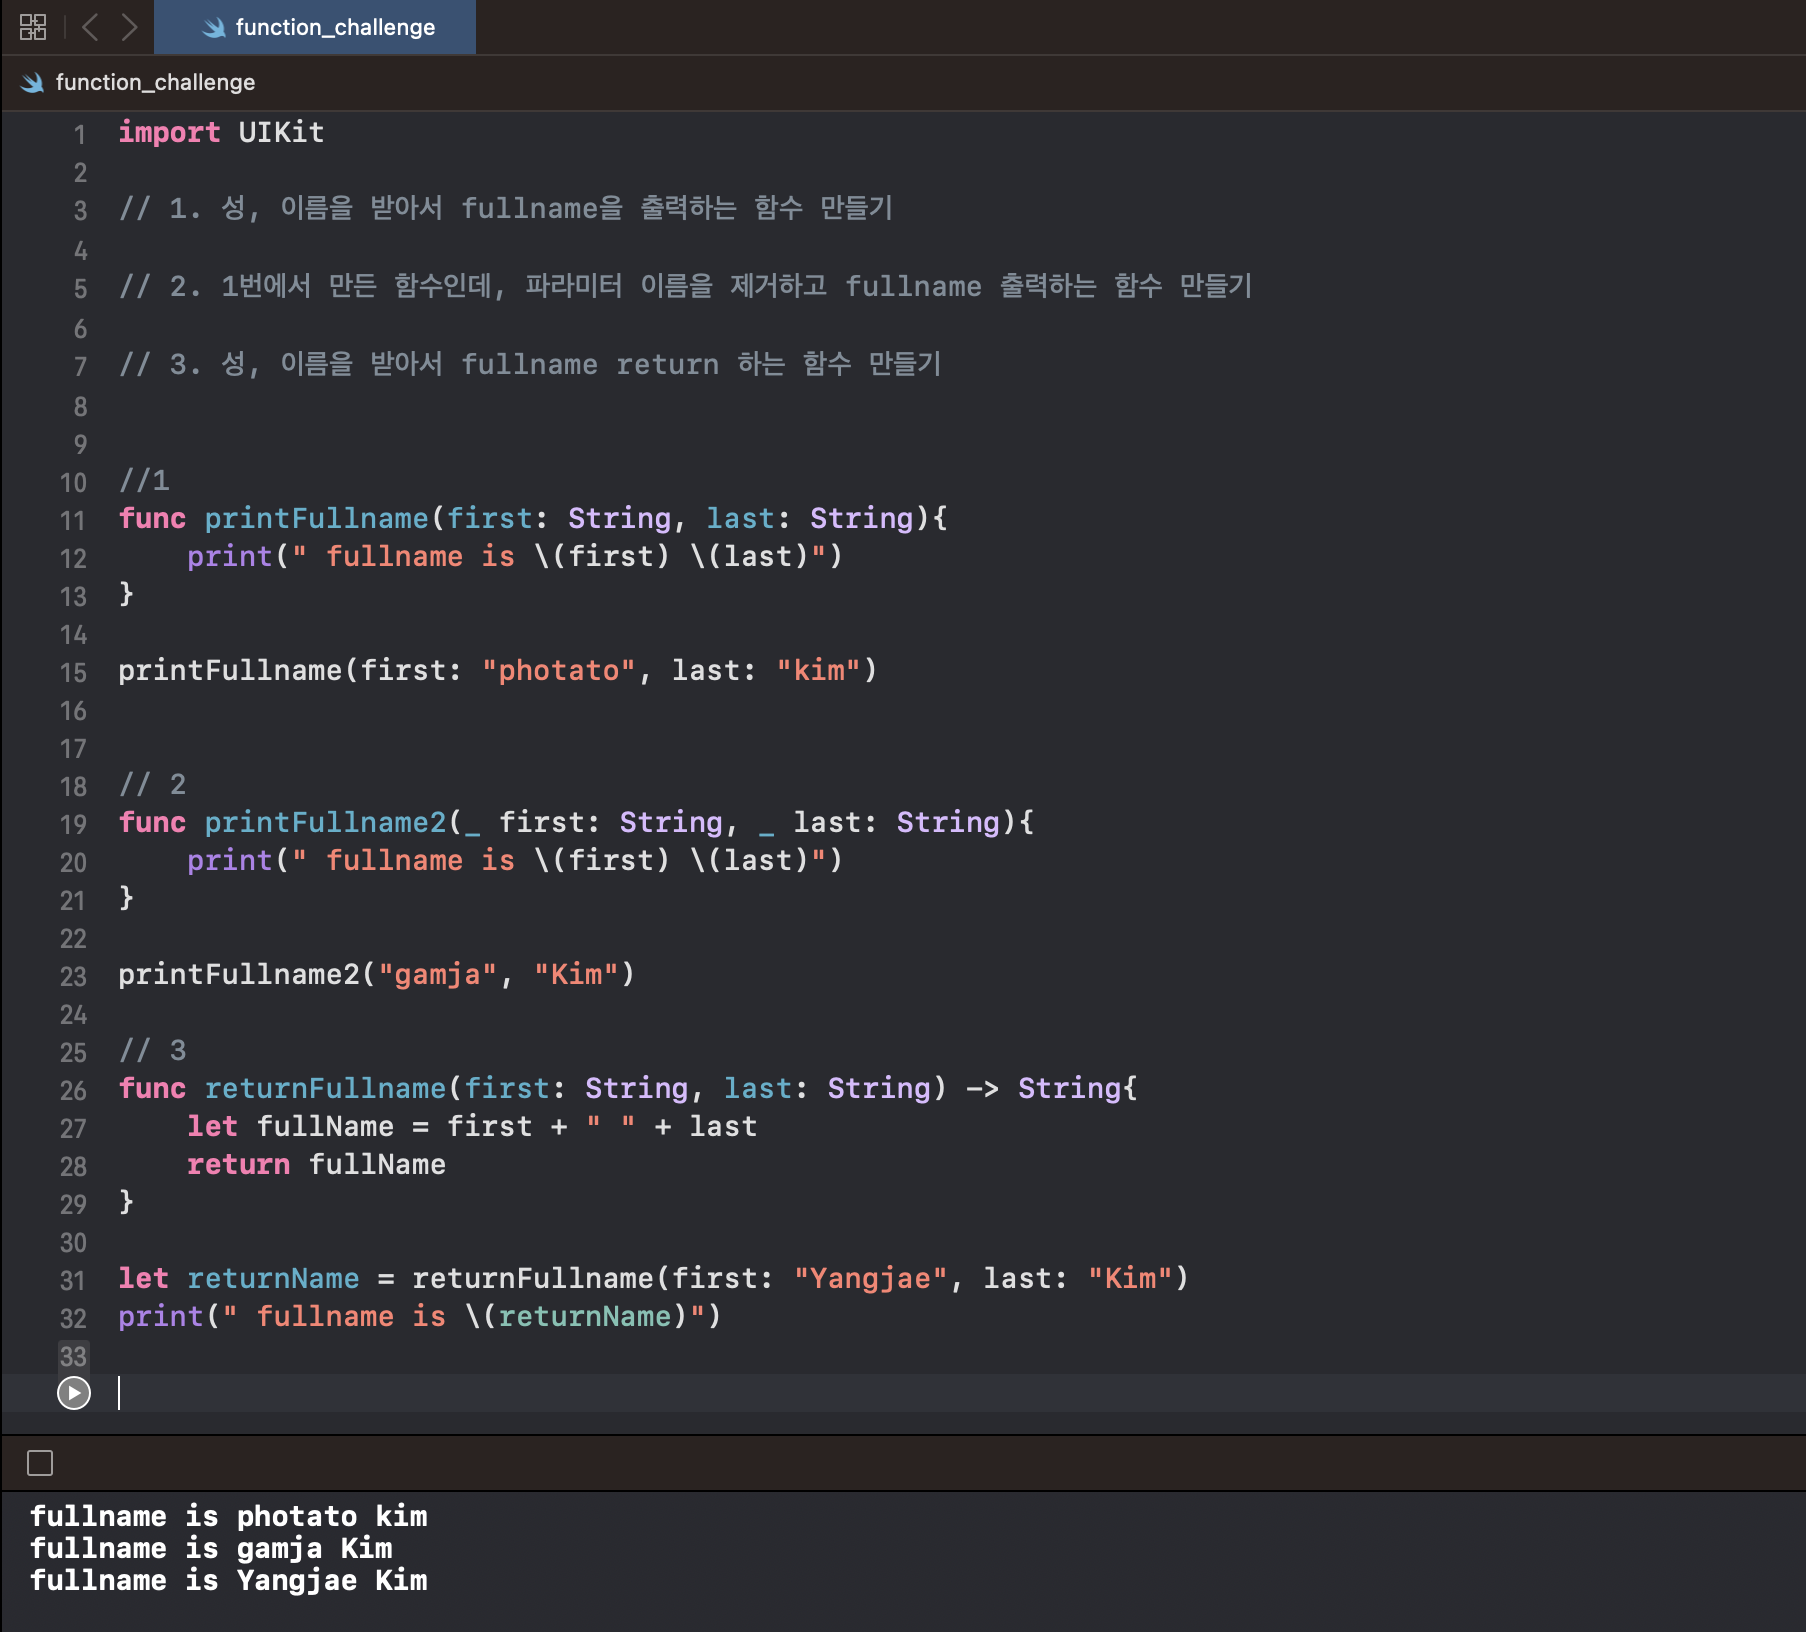
Task: Toggle the debug area square button
Action: point(40,1463)
